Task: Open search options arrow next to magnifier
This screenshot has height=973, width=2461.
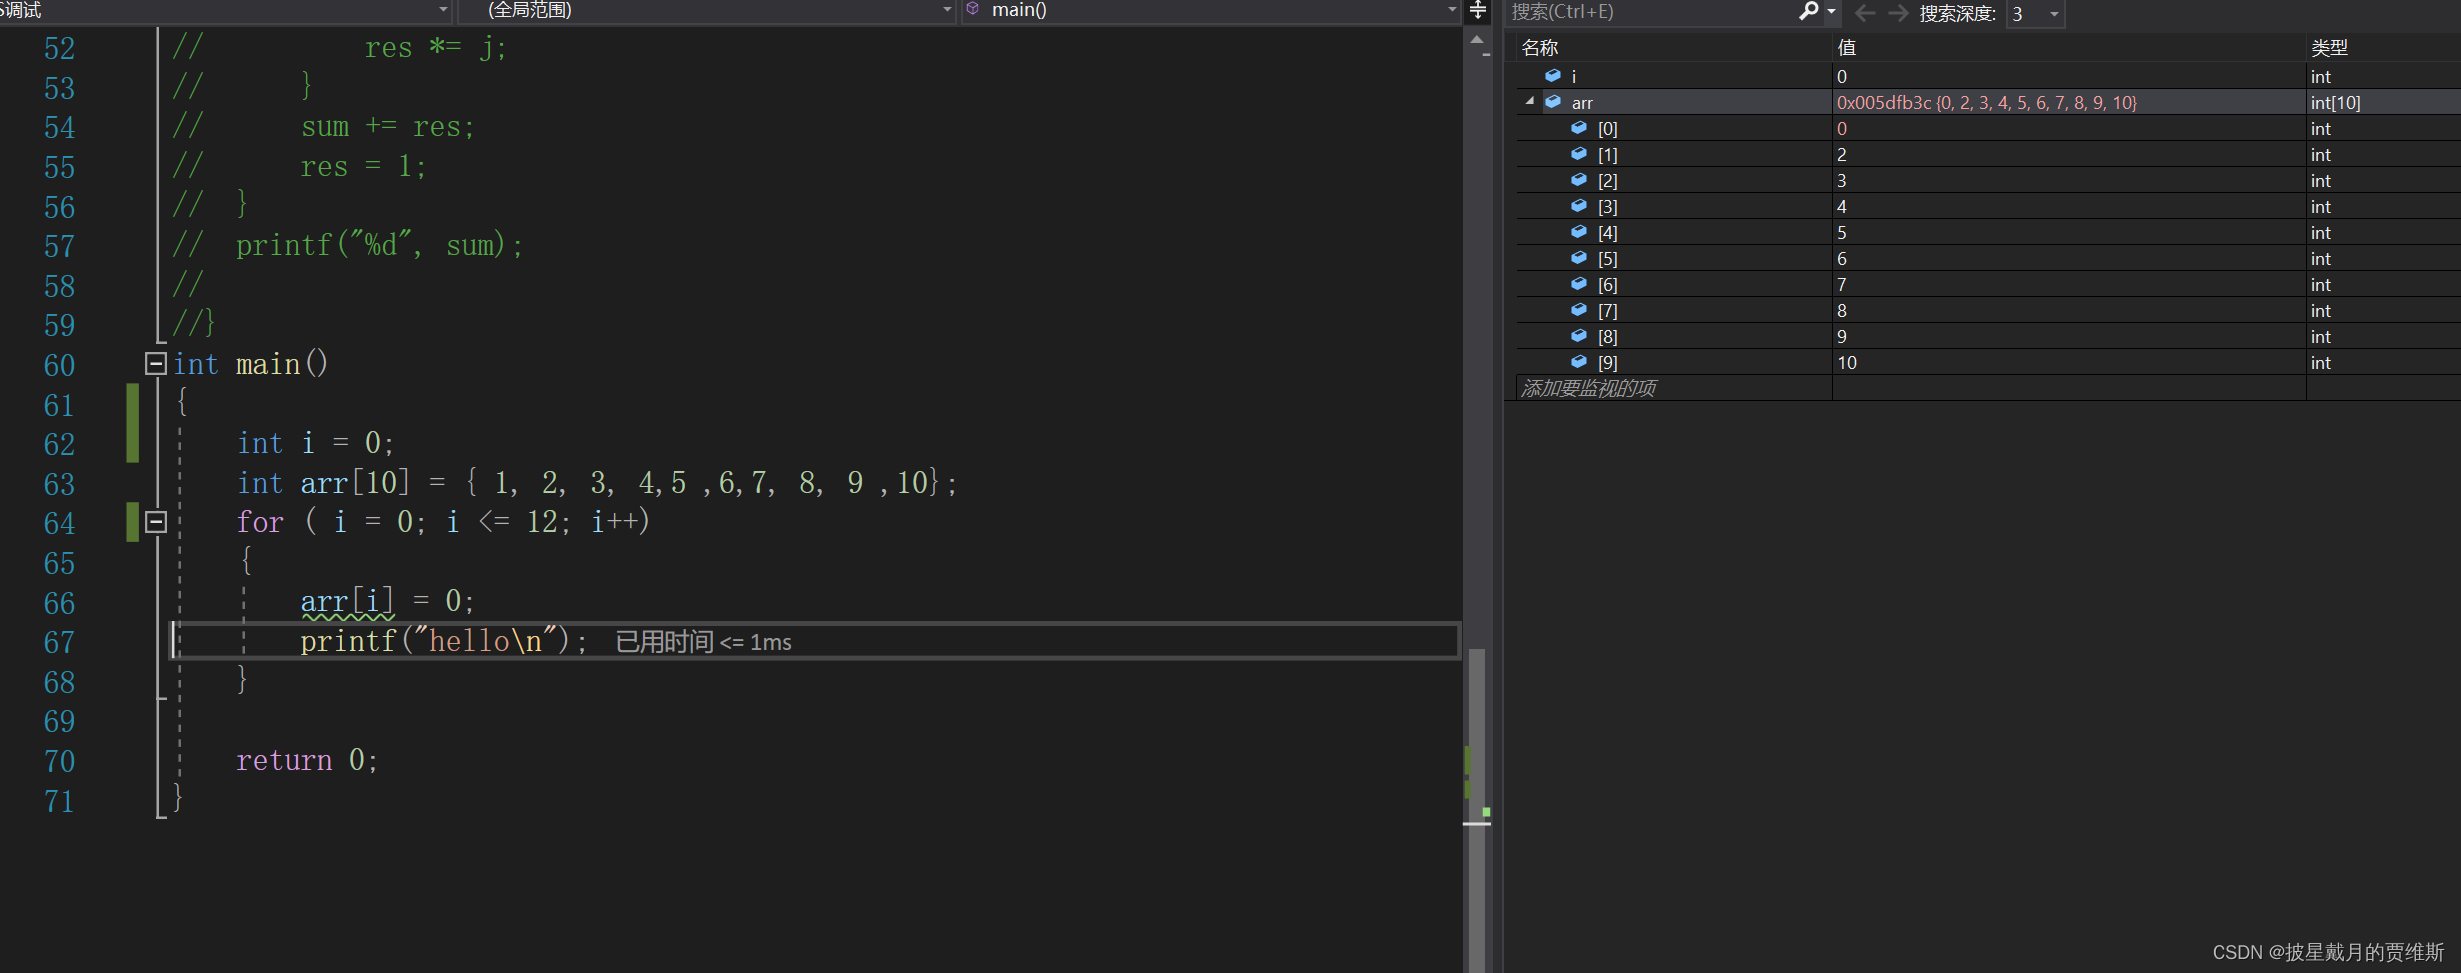Action: pos(1831,12)
